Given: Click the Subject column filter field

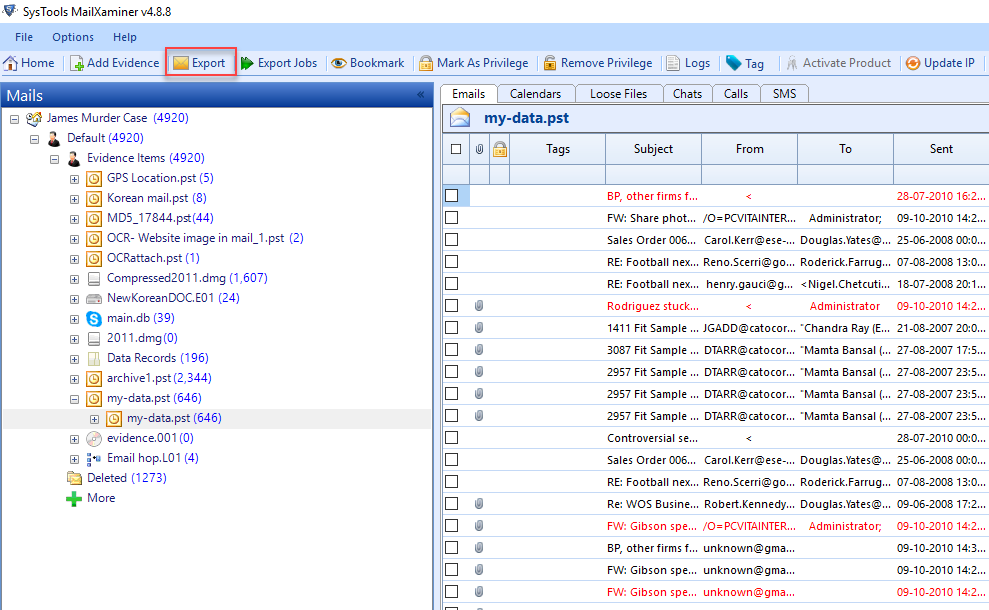Looking at the screenshot, I should (x=653, y=175).
